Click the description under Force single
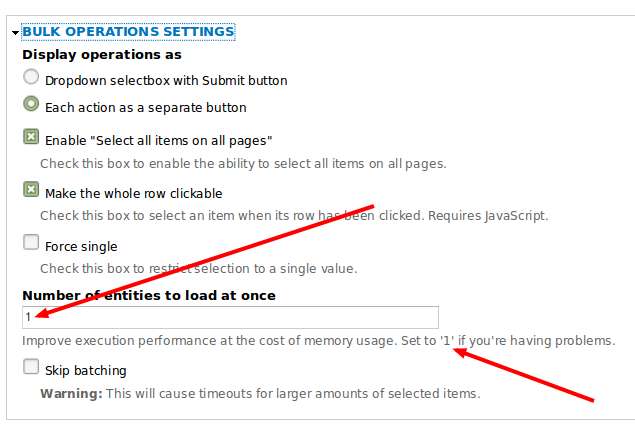The width and height of the screenshot is (635, 438). coord(199,268)
